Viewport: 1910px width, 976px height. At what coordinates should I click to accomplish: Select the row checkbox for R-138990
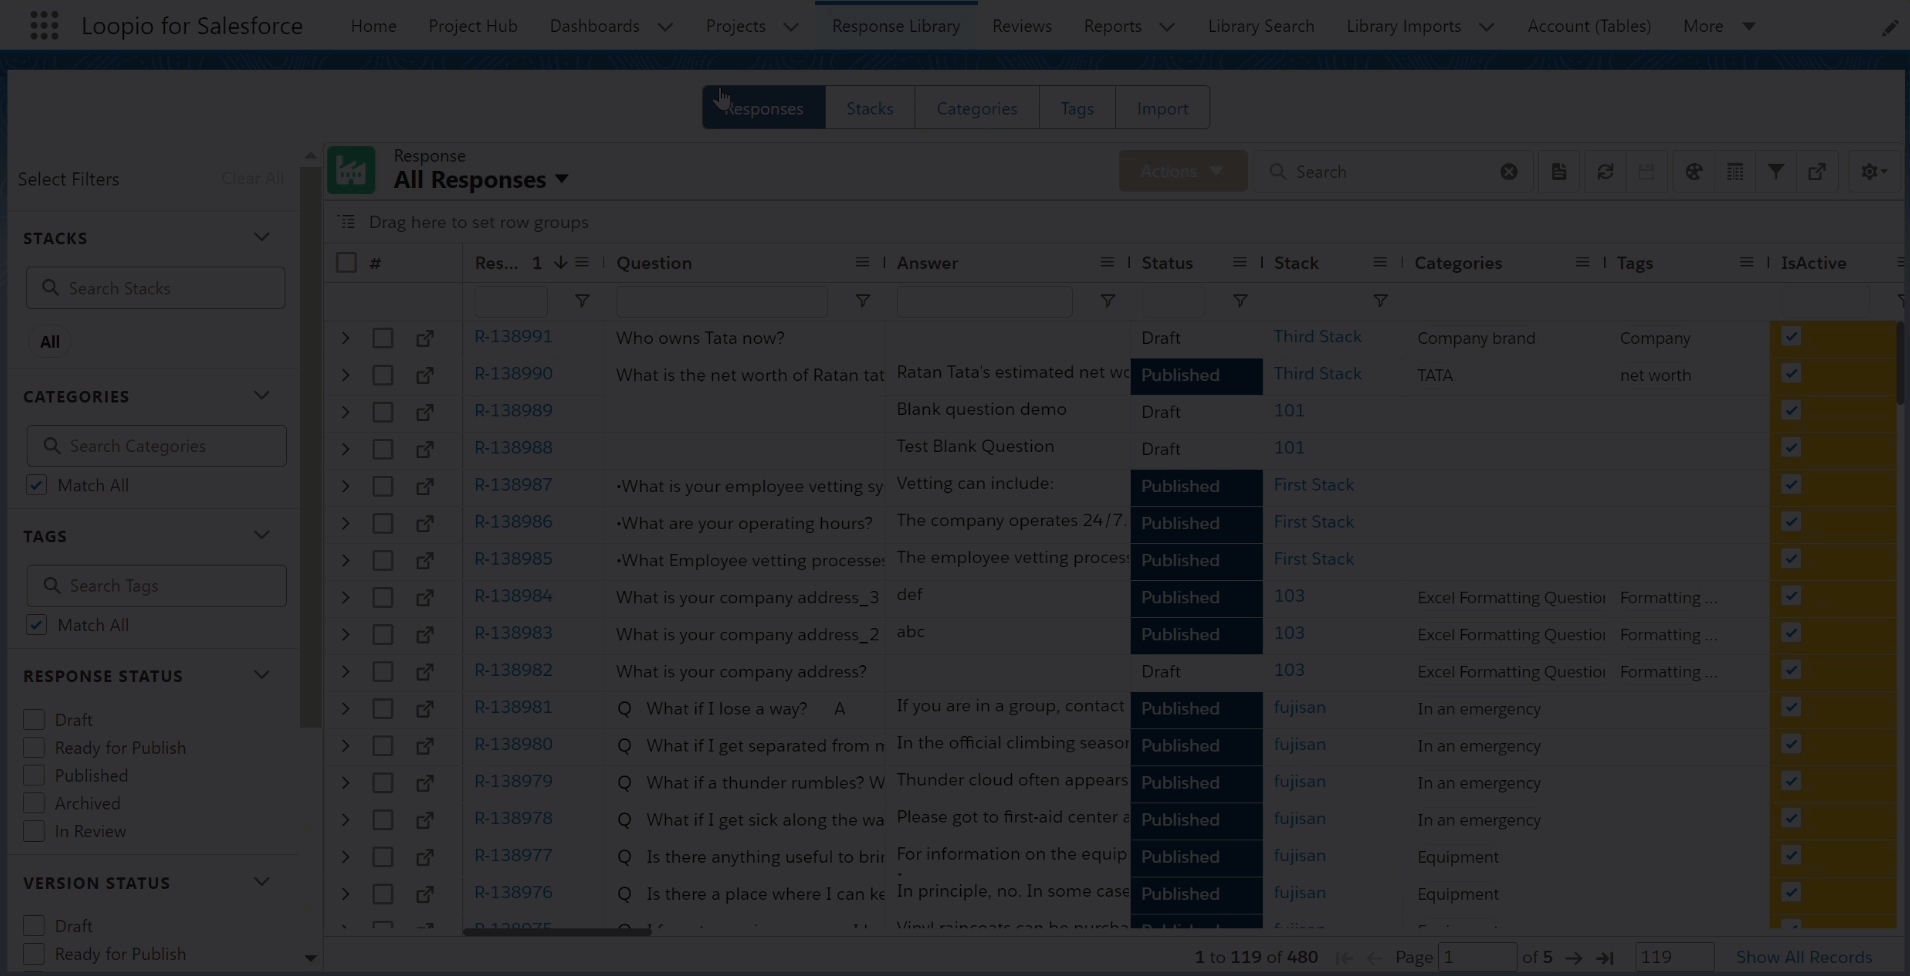(x=383, y=375)
